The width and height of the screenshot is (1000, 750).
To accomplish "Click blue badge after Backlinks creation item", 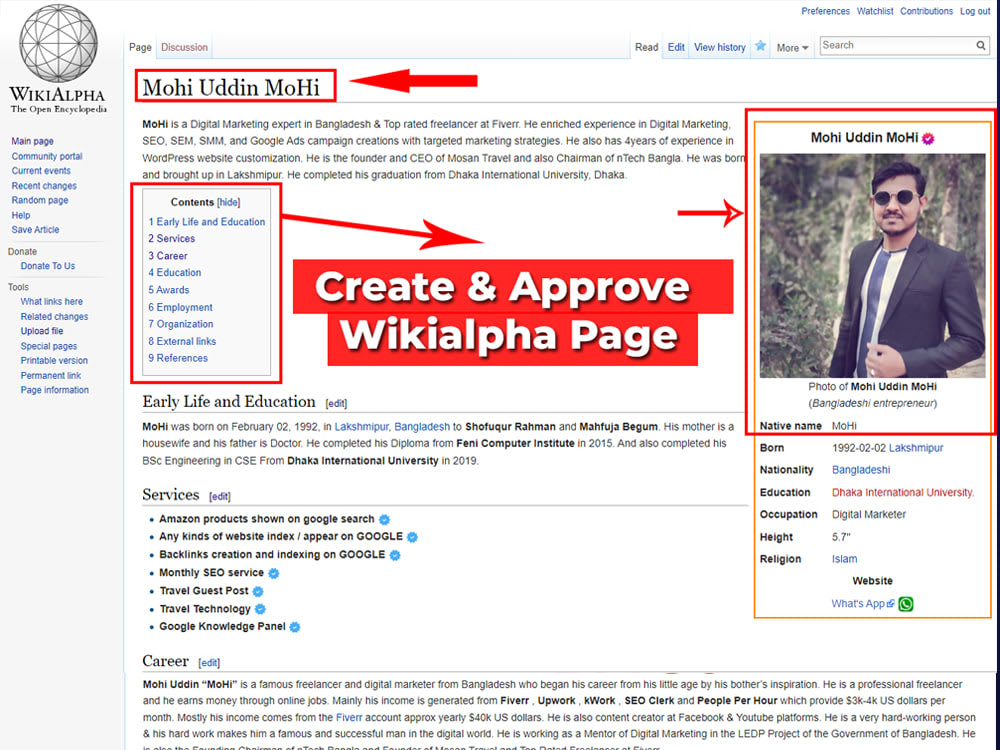I will coord(395,555).
